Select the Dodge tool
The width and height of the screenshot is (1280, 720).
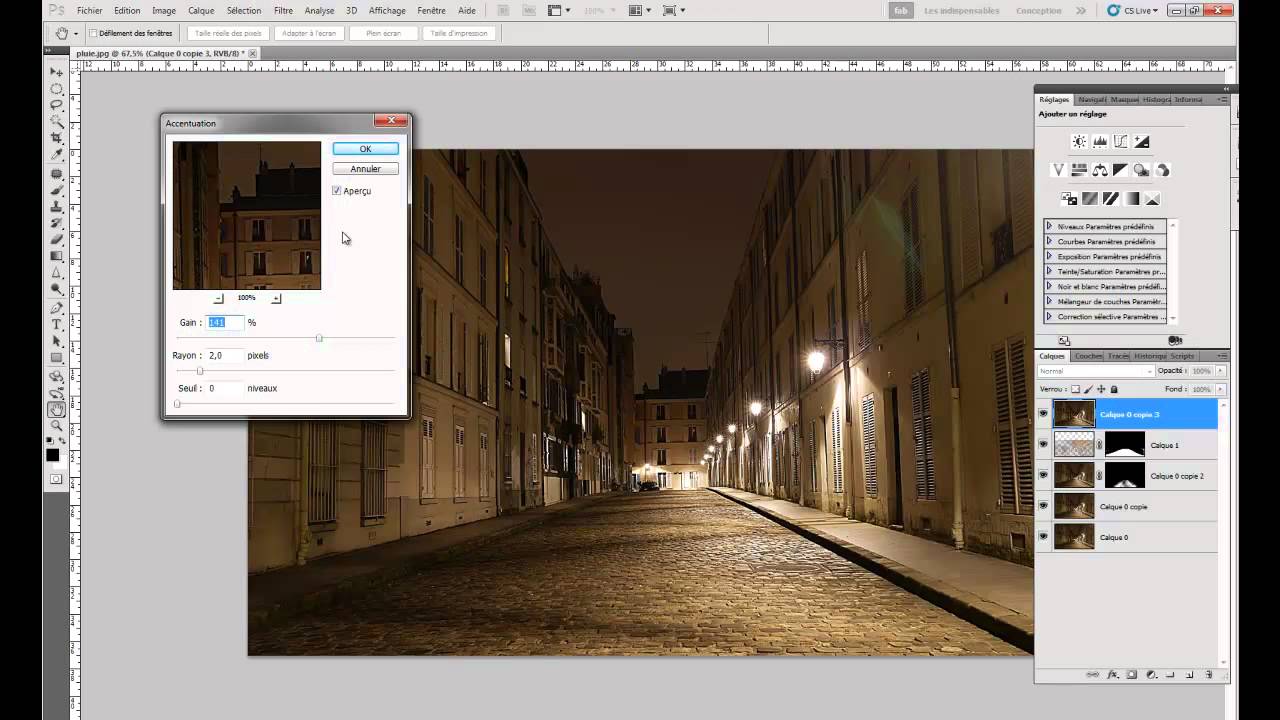56,289
